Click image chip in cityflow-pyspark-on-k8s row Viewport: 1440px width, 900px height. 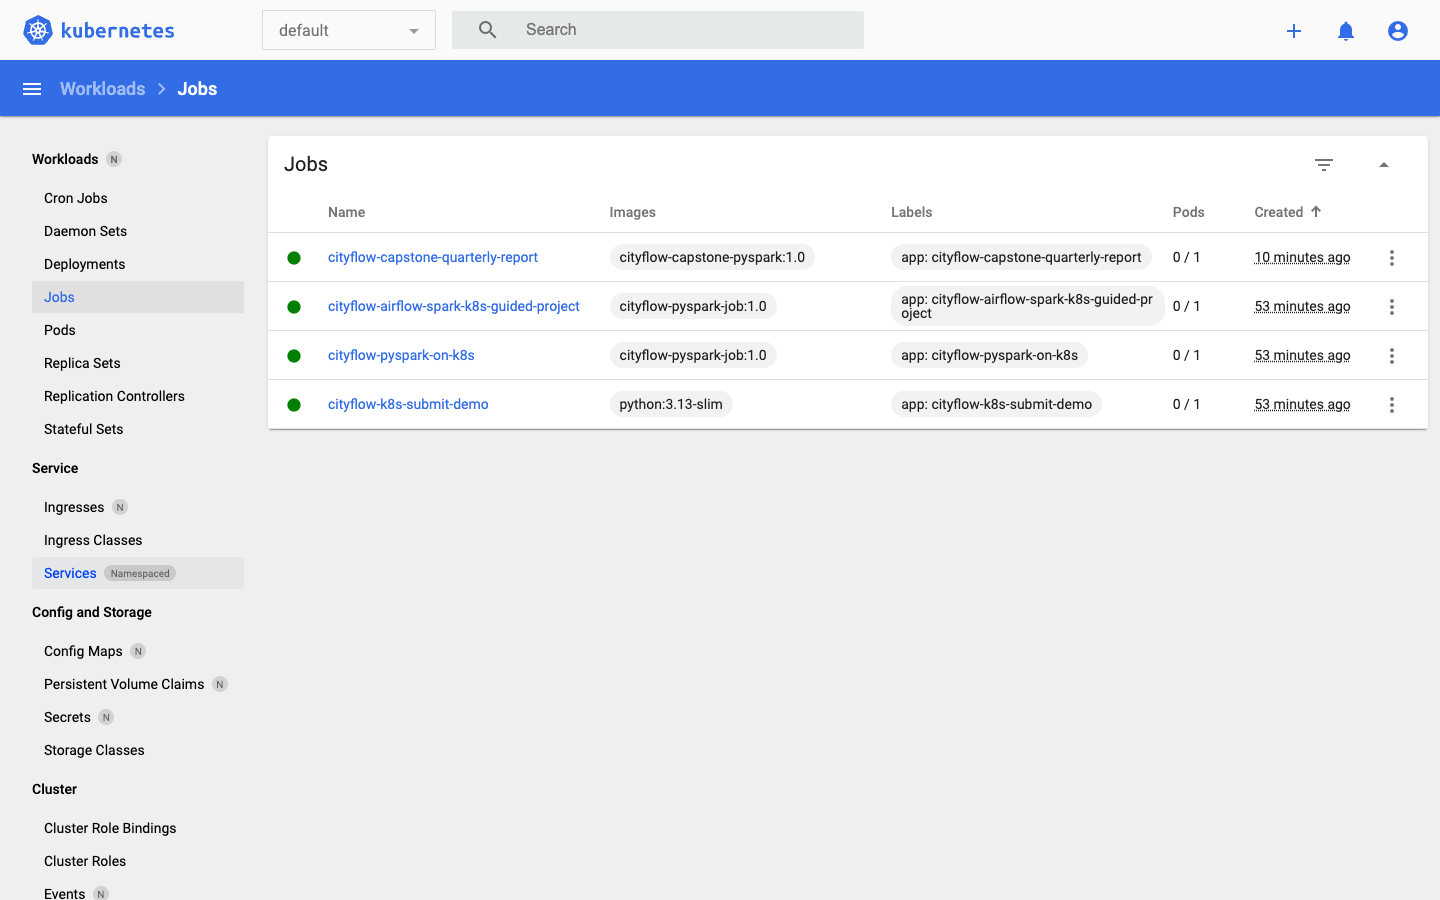(693, 355)
